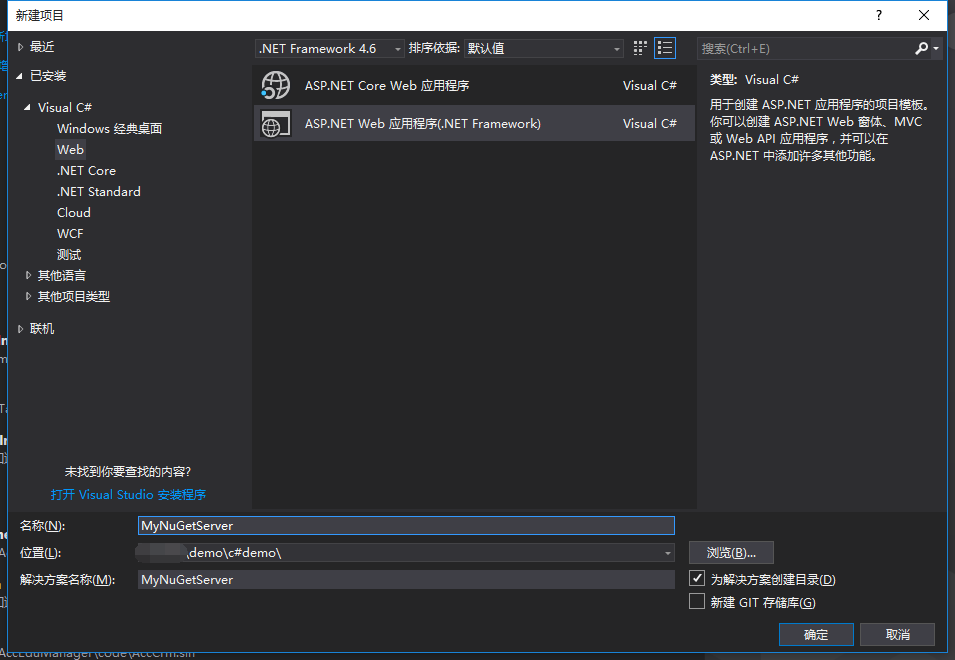Select the .NET Standard category
Screen dimensions: 955x660
tap(99, 192)
